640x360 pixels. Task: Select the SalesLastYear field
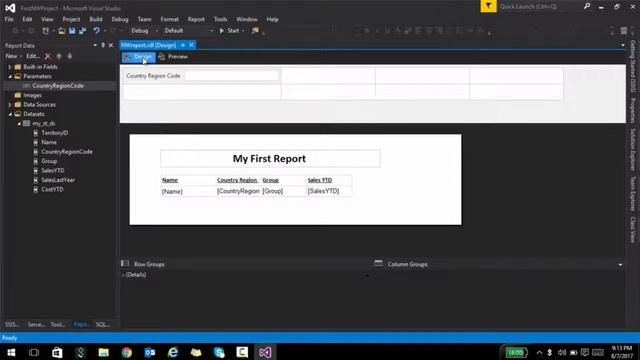pyautogui.click(x=58, y=180)
